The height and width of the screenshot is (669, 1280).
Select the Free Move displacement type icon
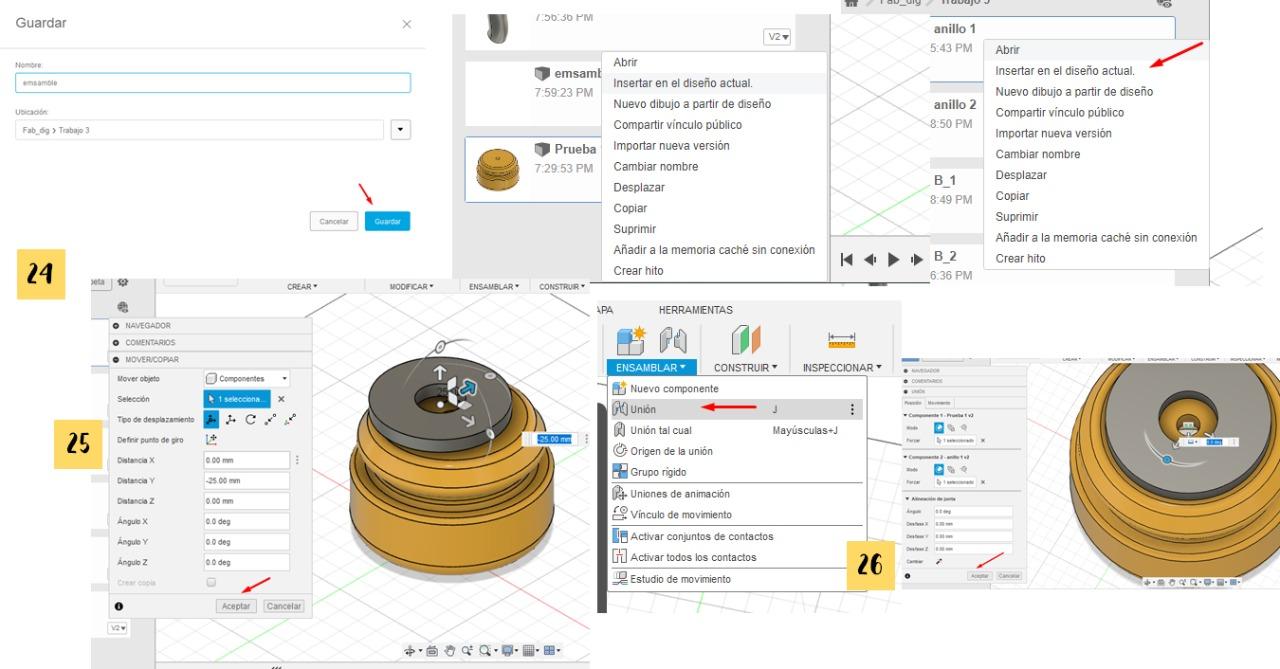[213, 419]
